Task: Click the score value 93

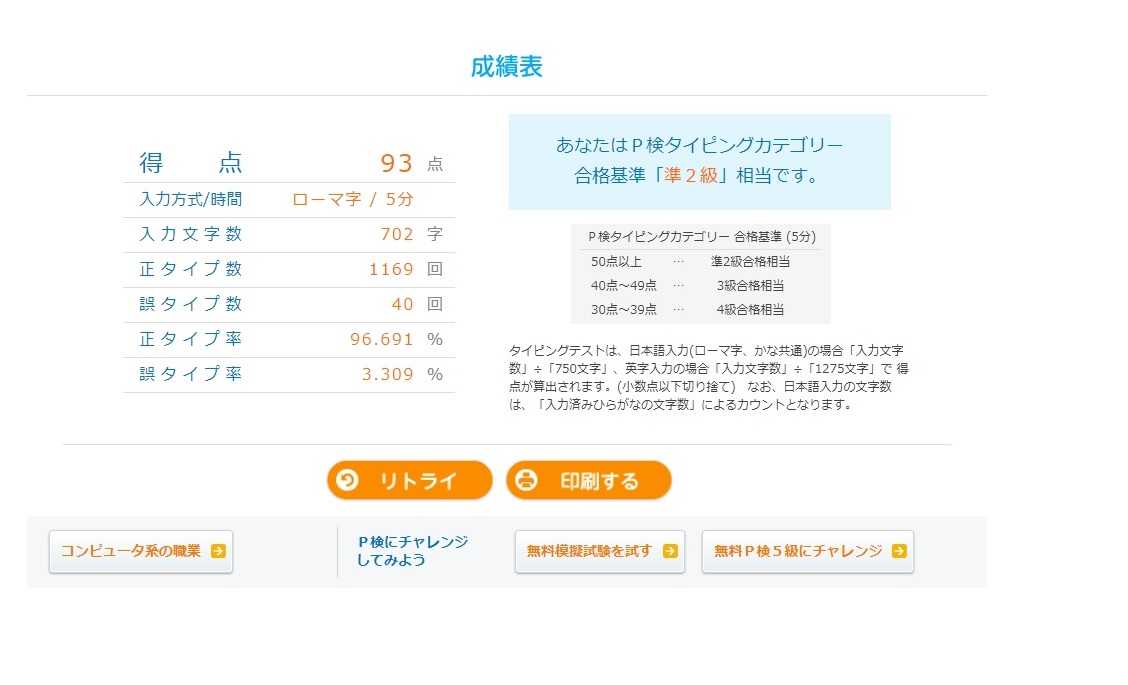Action: coord(396,163)
